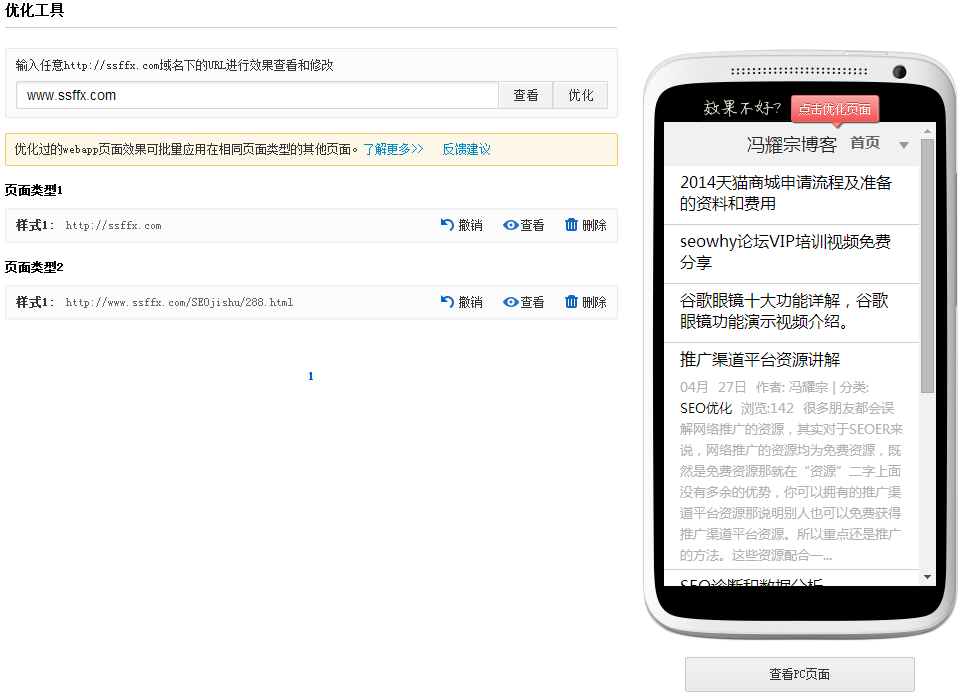The image size is (961, 700).
Task: Open the article 谷歌眼镜十大功能详解
Action: (784, 311)
